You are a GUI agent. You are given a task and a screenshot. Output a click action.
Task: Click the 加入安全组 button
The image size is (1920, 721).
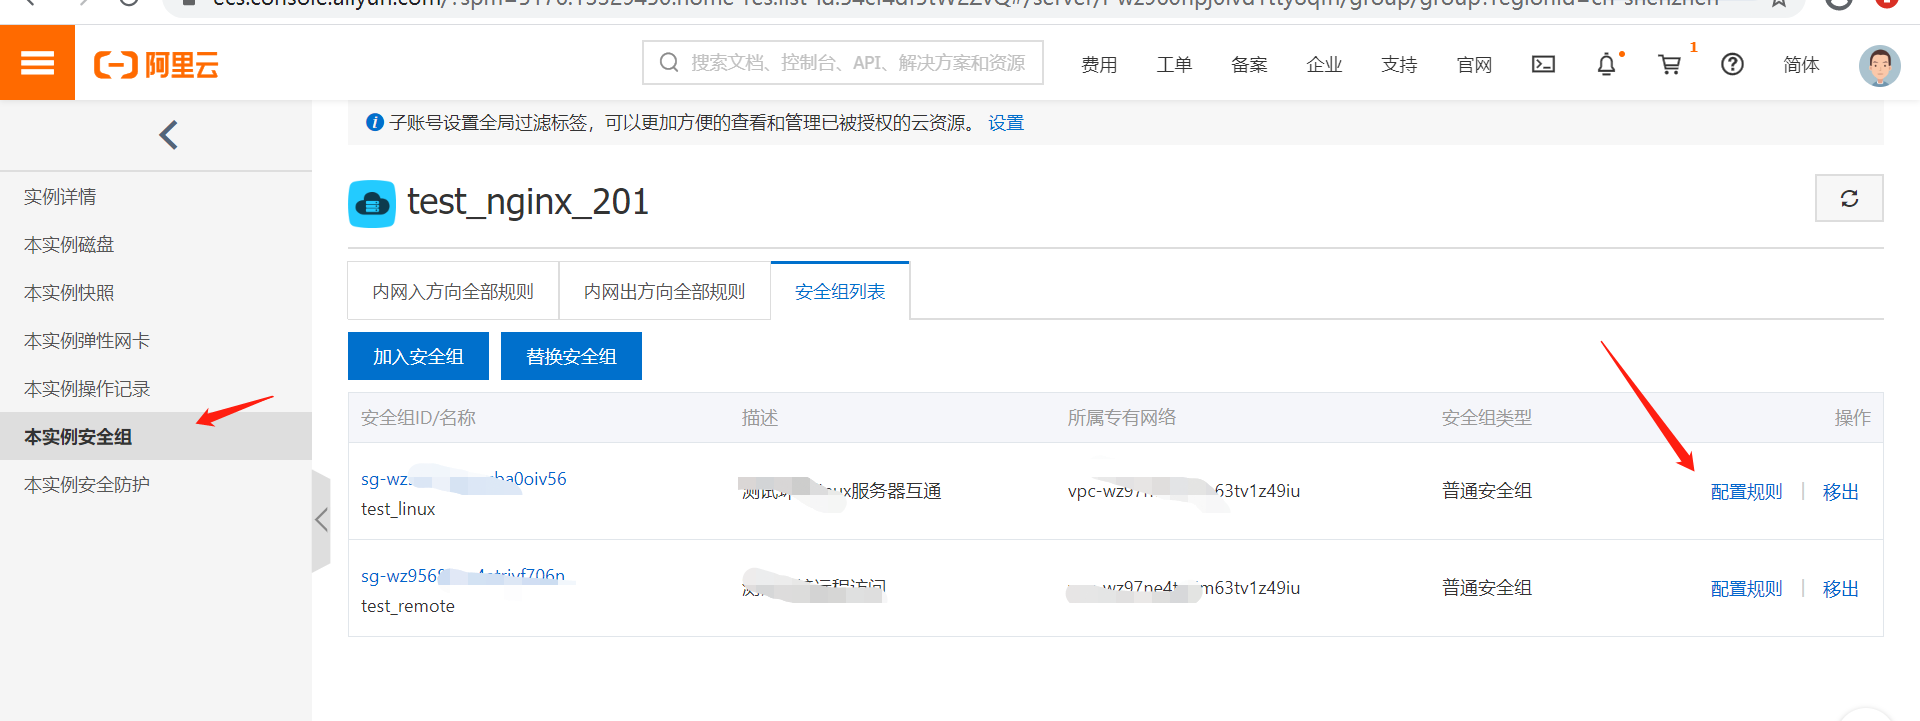tap(418, 356)
